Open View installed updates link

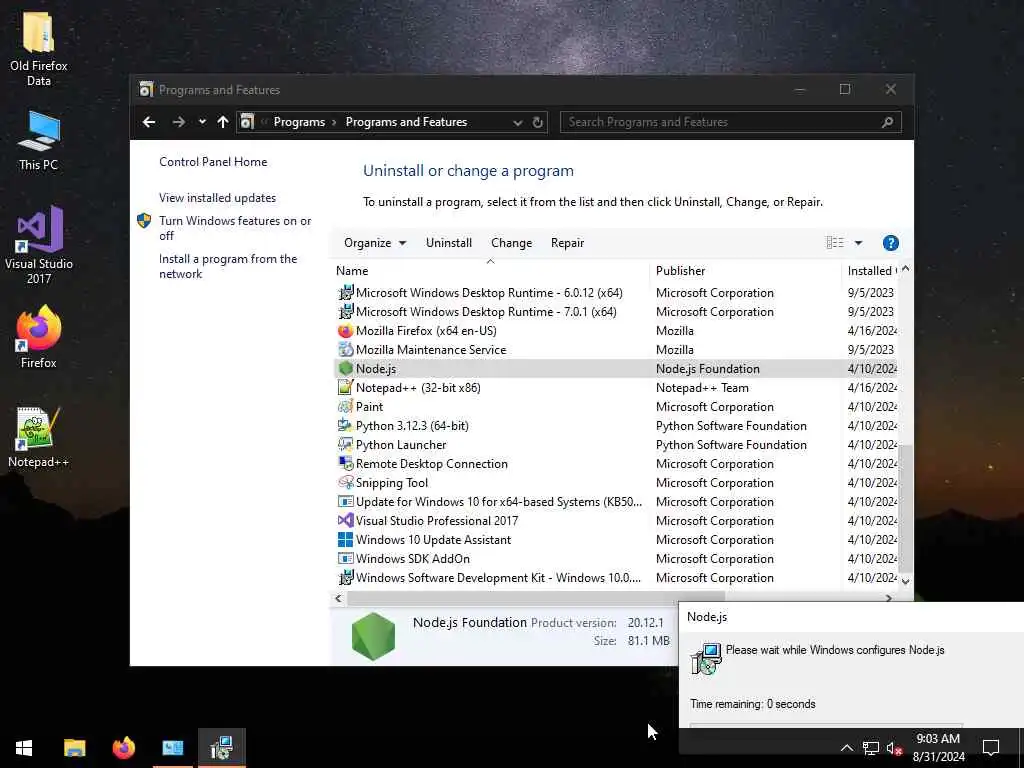click(x=217, y=198)
